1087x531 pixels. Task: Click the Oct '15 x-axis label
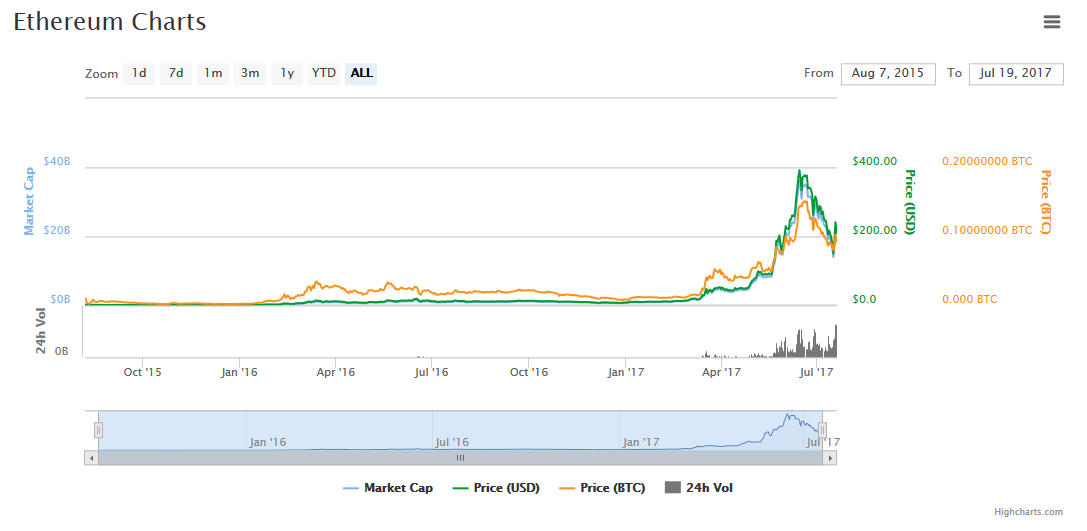(142, 372)
